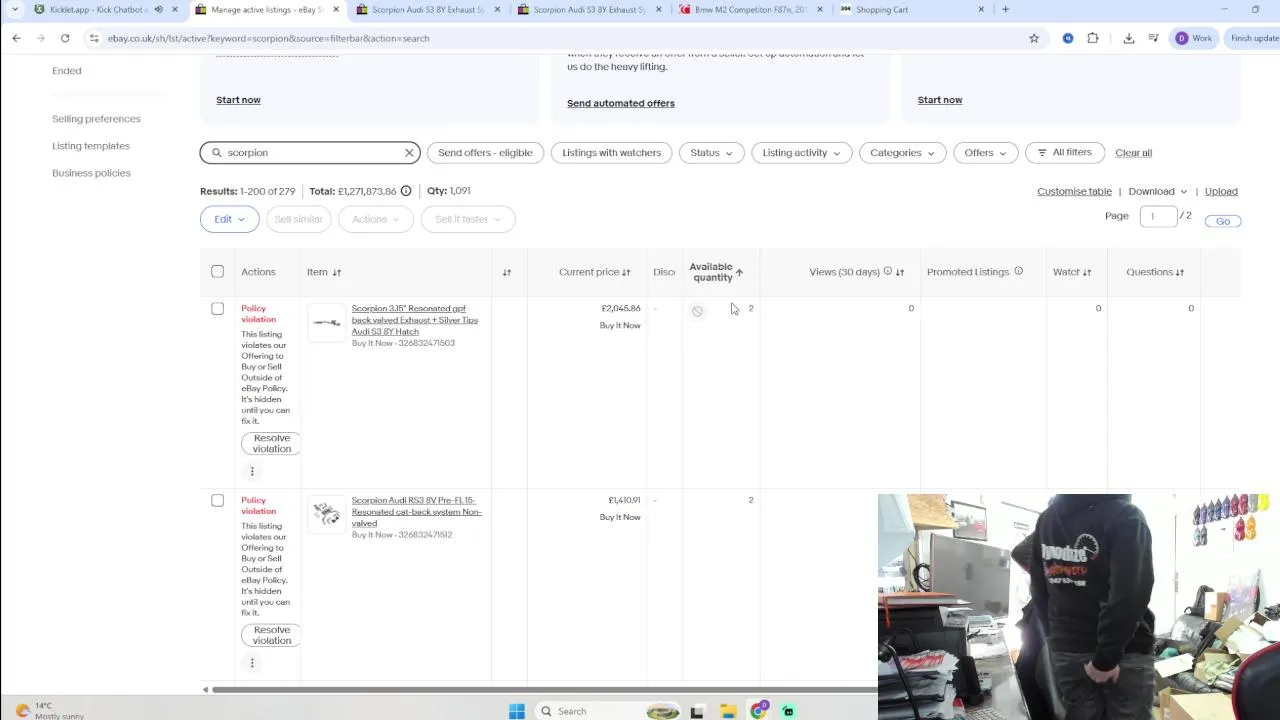1280x720 pixels.
Task: Expand the Listing activity filter
Action: point(801,153)
